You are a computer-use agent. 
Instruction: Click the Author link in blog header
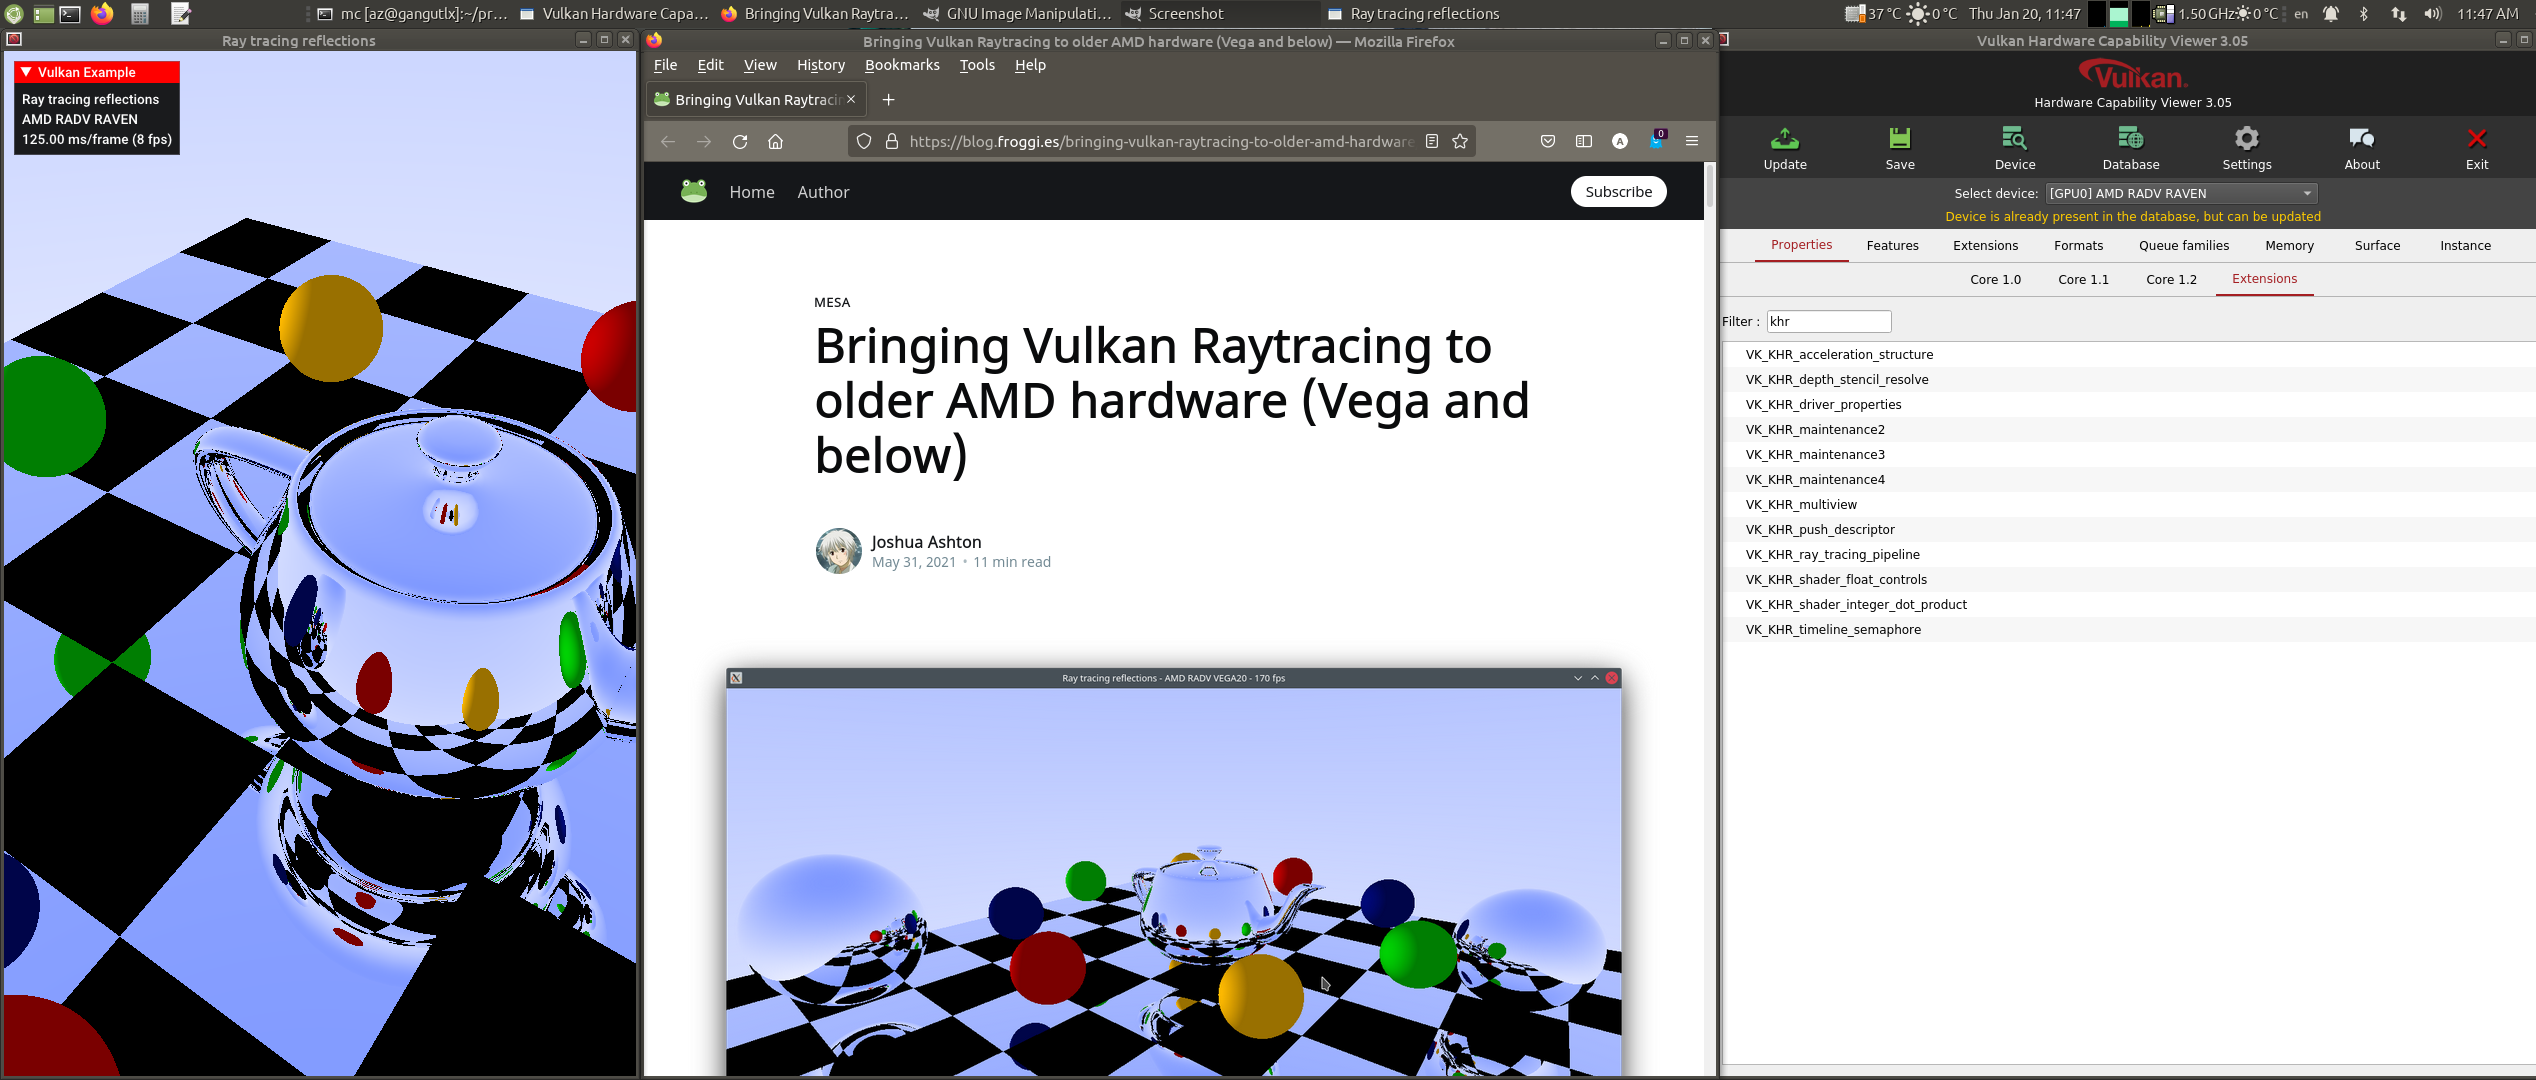click(x=823, y=191)
